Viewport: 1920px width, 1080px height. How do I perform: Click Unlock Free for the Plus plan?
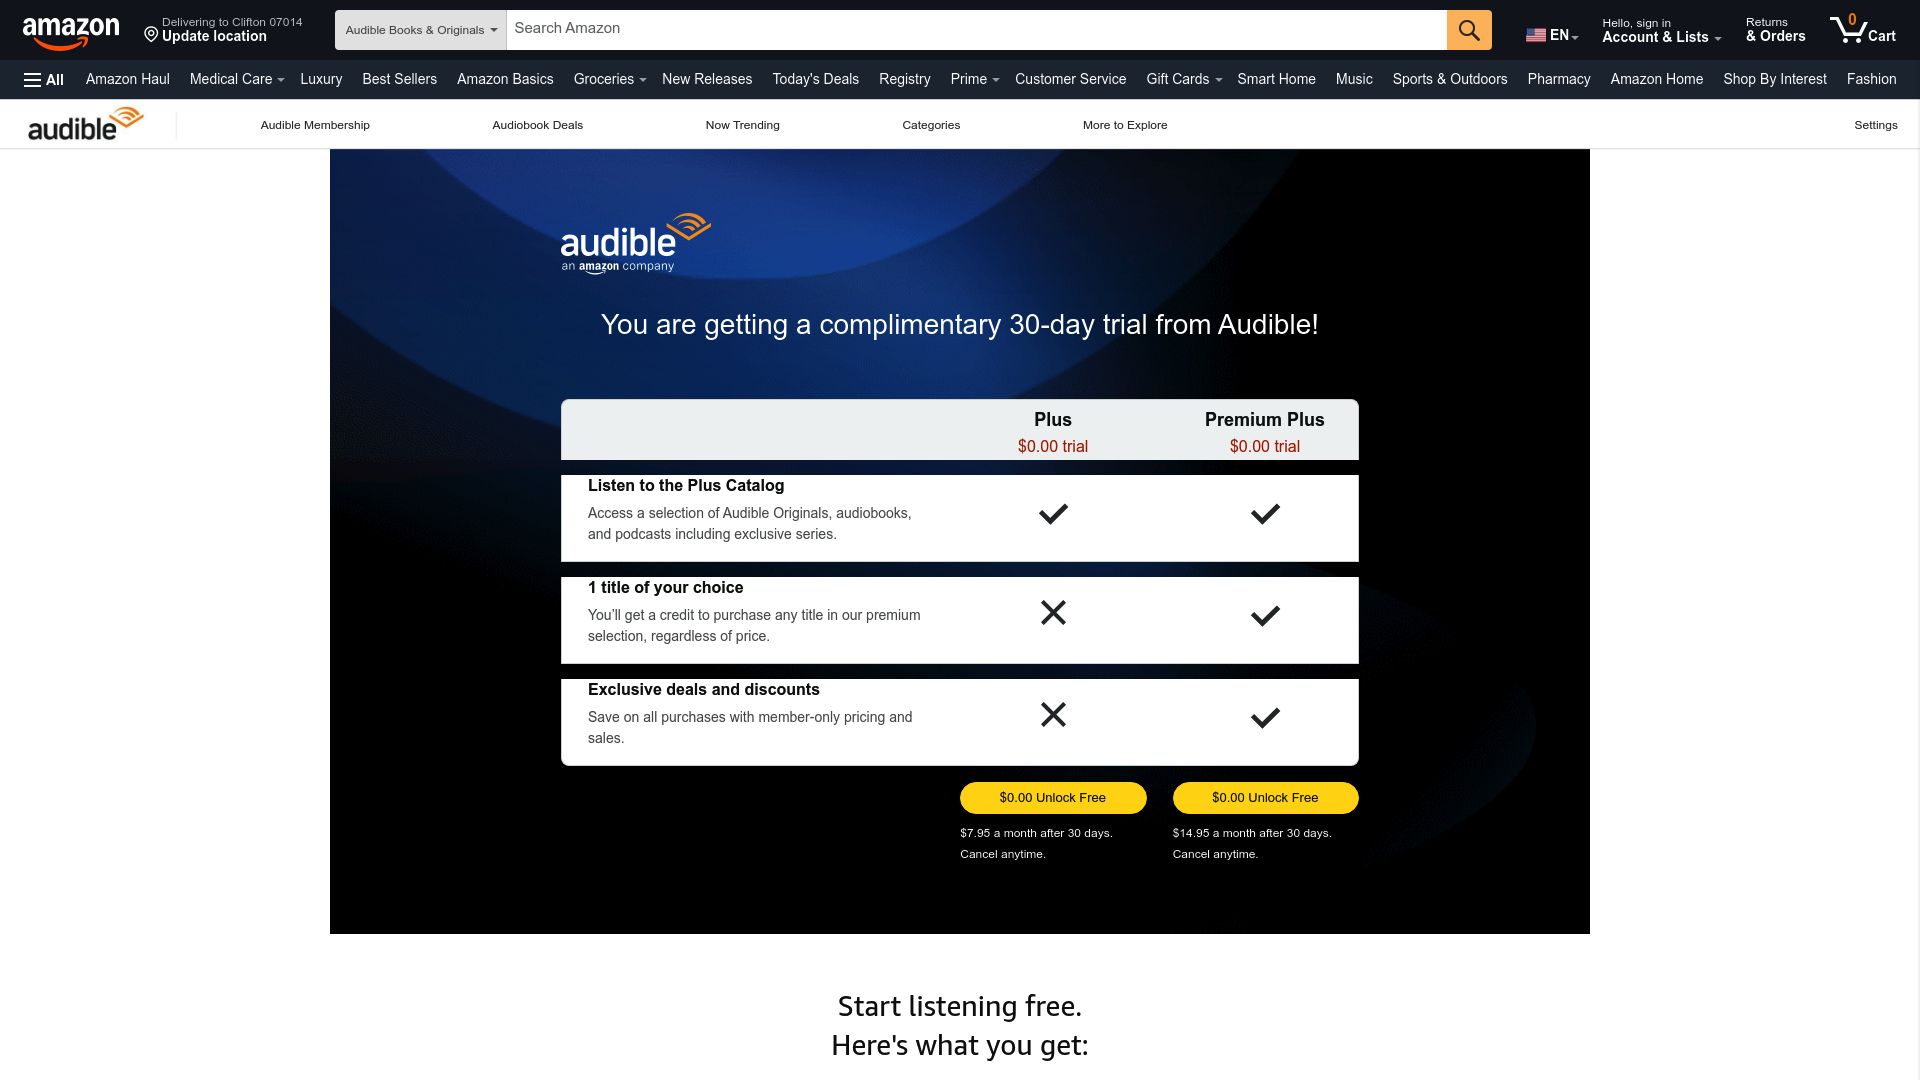pos(1053,798)
